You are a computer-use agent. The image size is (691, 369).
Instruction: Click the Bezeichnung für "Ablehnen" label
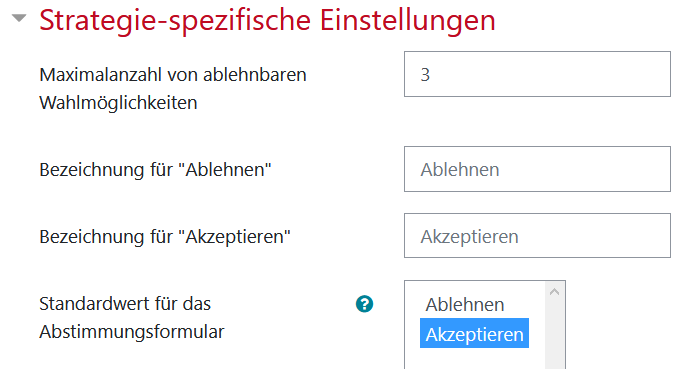[x=155, y=169]
